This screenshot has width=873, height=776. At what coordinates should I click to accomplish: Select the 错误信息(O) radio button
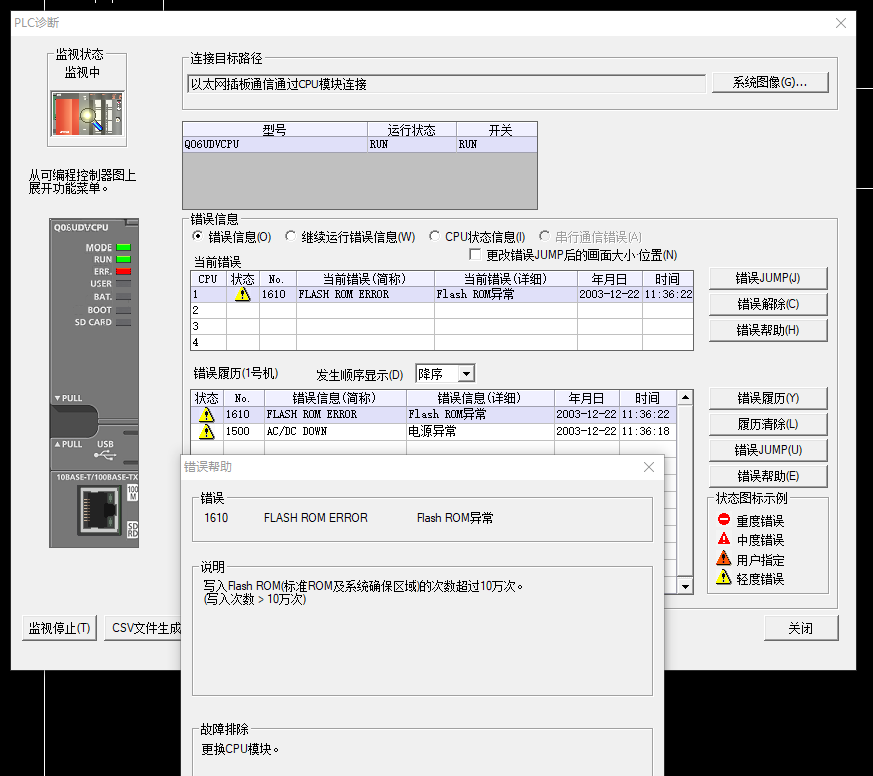tap(198, 237)
